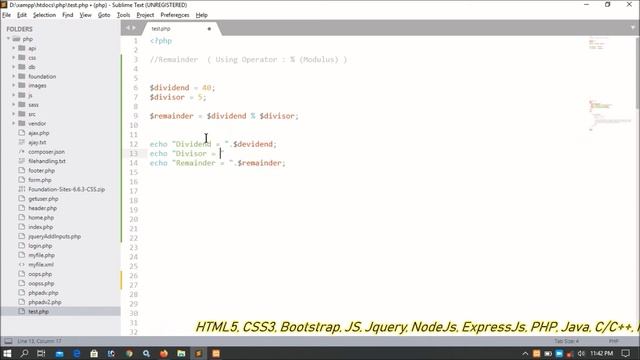Image resolution: width=640 pixels, height=360 pixels.
Task: Click the Tab Size 4 status setting
Action: coord(567,341)
